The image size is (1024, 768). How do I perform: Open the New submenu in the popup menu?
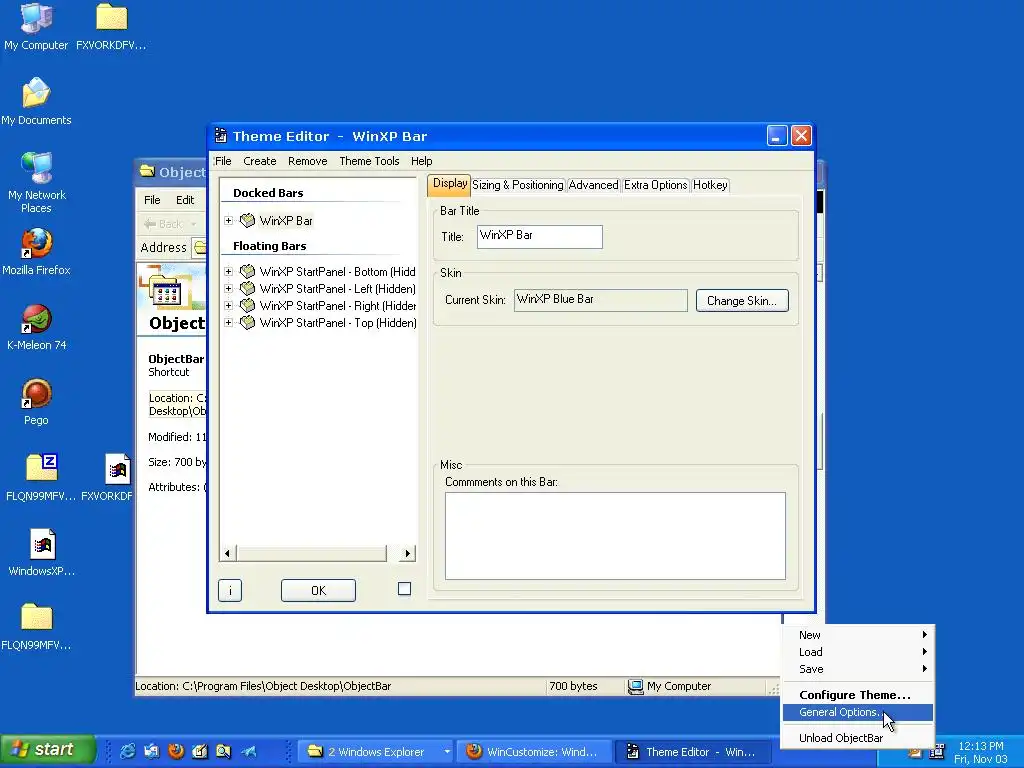click(858, 635)
